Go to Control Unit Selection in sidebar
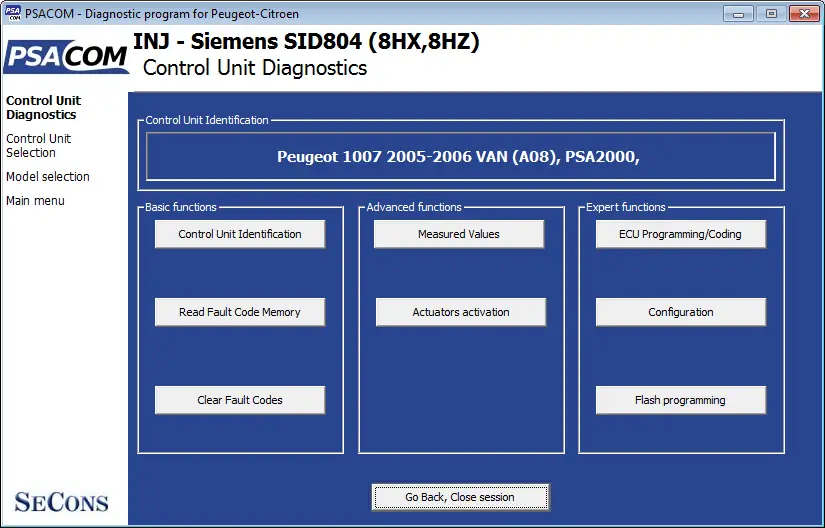This screenshot has height=528, width=825. pyautogui.click(x=38, y=146)
